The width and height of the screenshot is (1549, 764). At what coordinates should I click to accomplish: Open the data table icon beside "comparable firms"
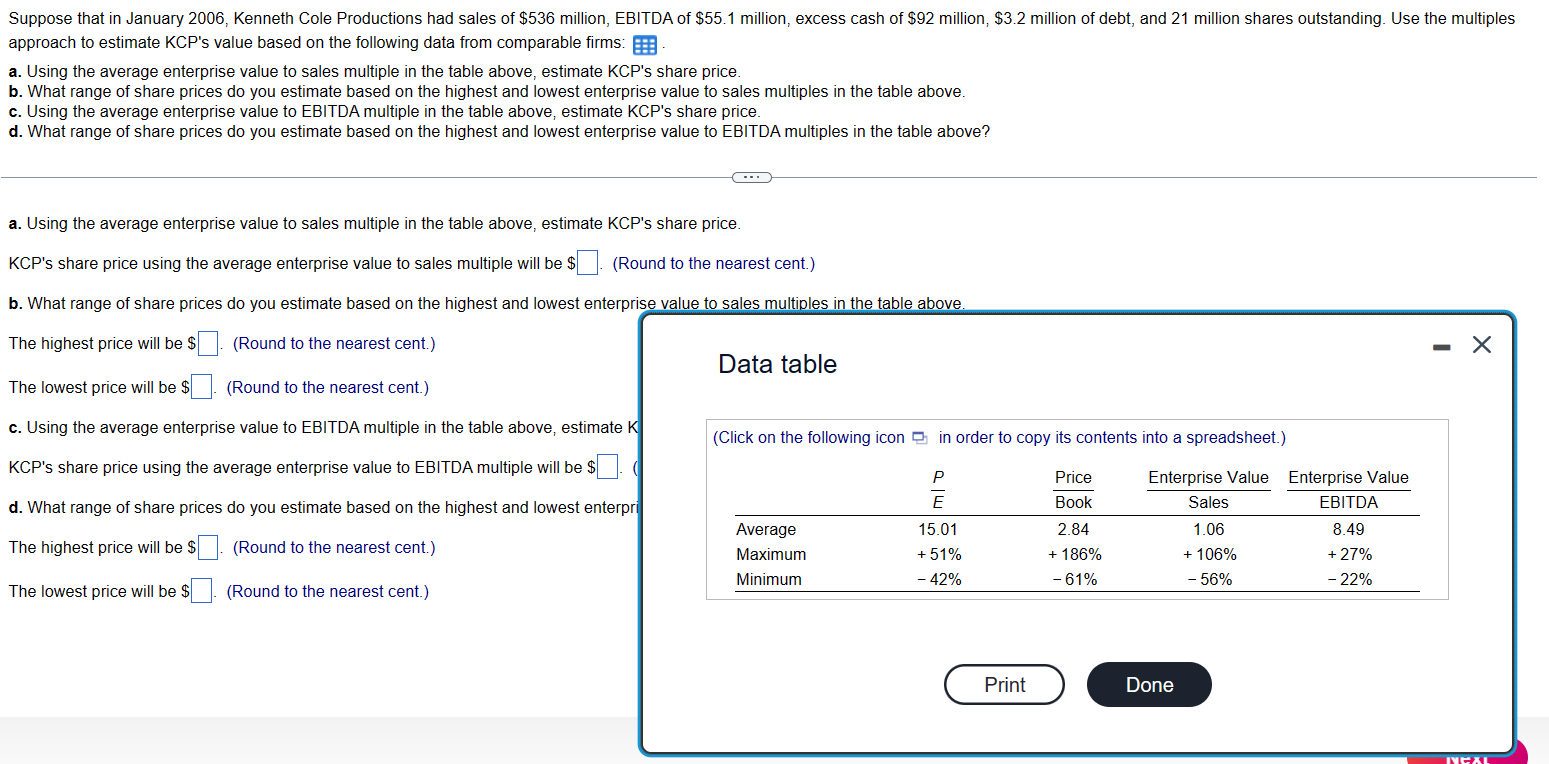coord(644,45)
